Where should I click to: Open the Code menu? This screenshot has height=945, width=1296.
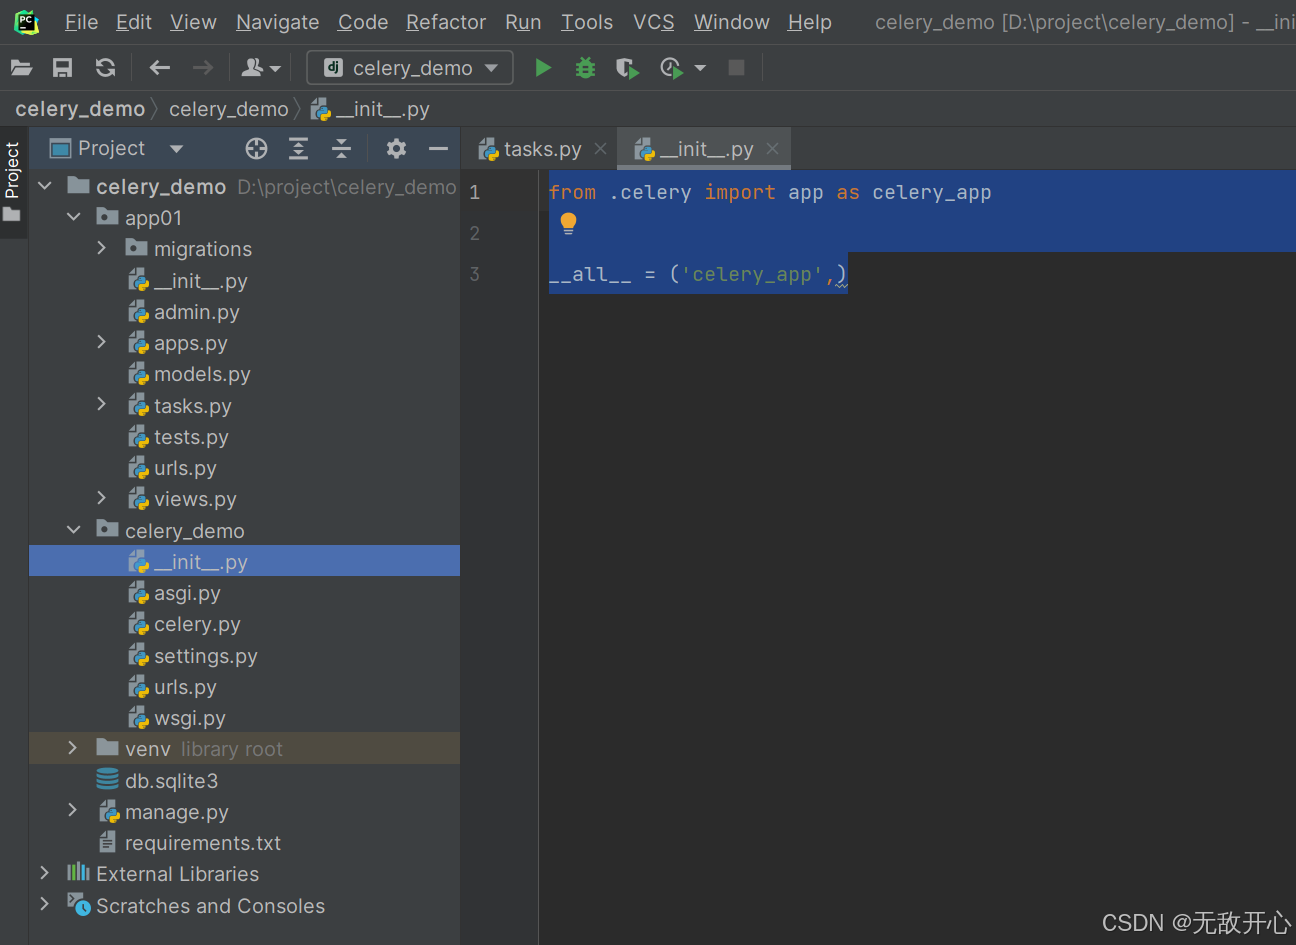tap(363, 22)
